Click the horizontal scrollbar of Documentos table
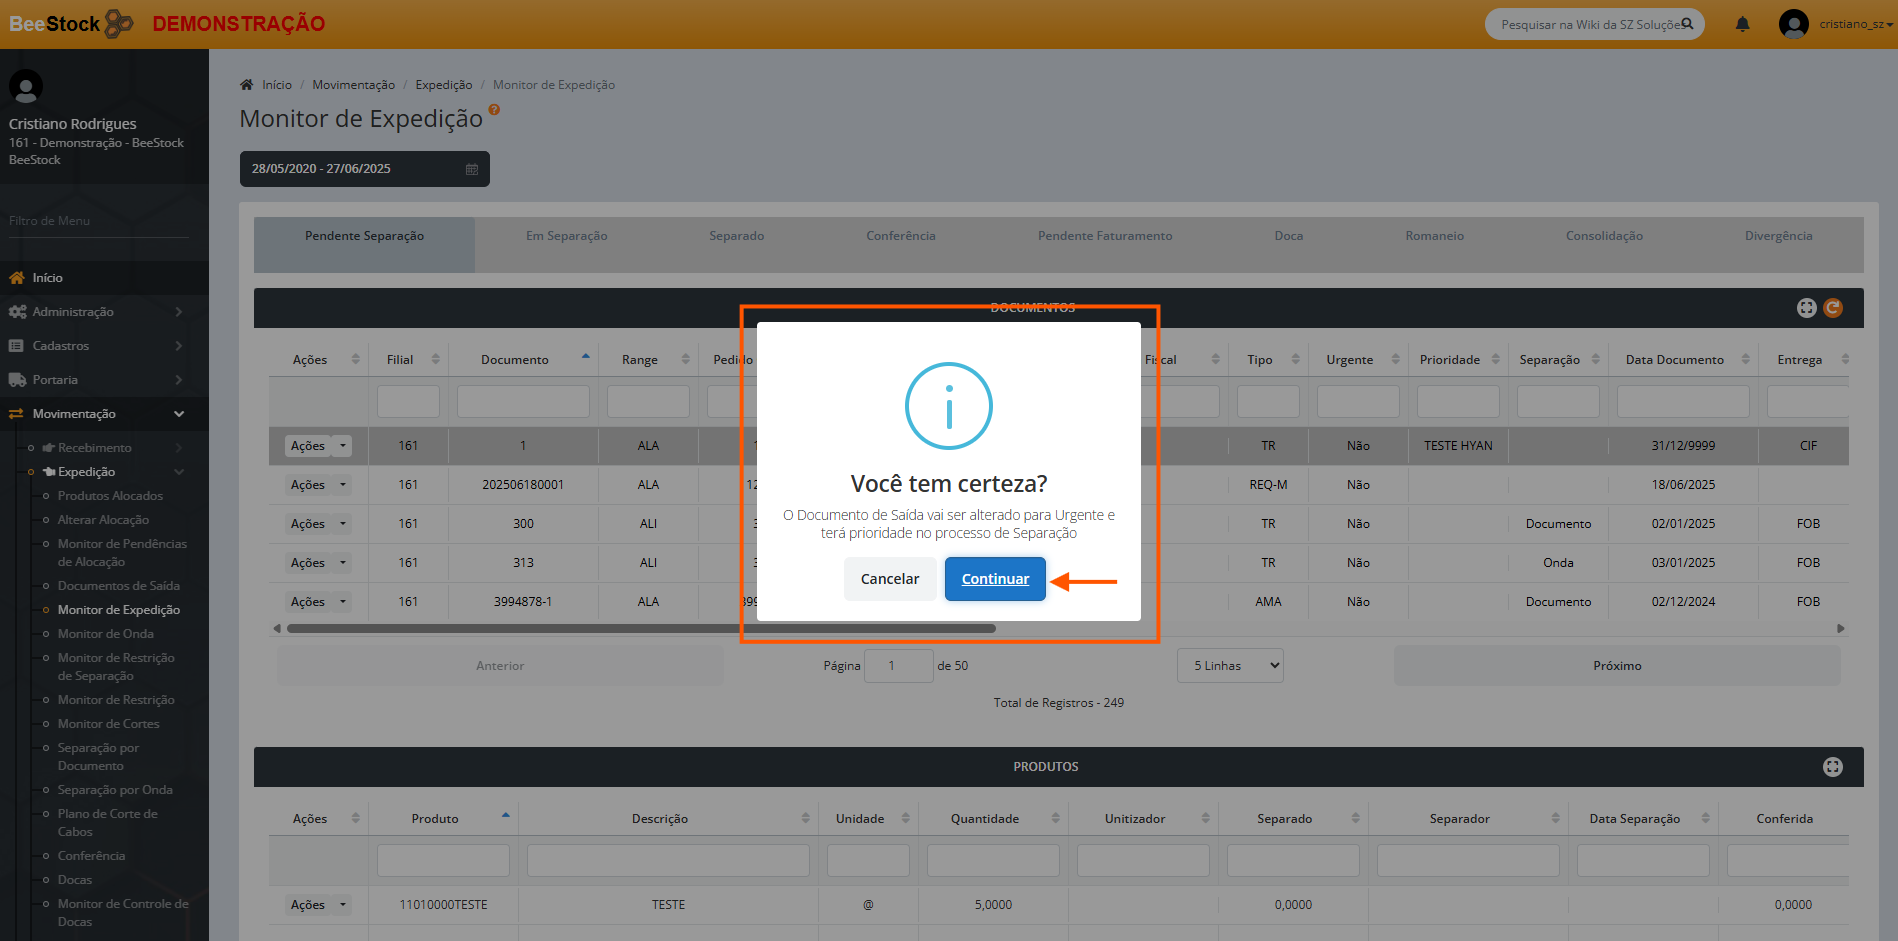 (x=640, y=629)
